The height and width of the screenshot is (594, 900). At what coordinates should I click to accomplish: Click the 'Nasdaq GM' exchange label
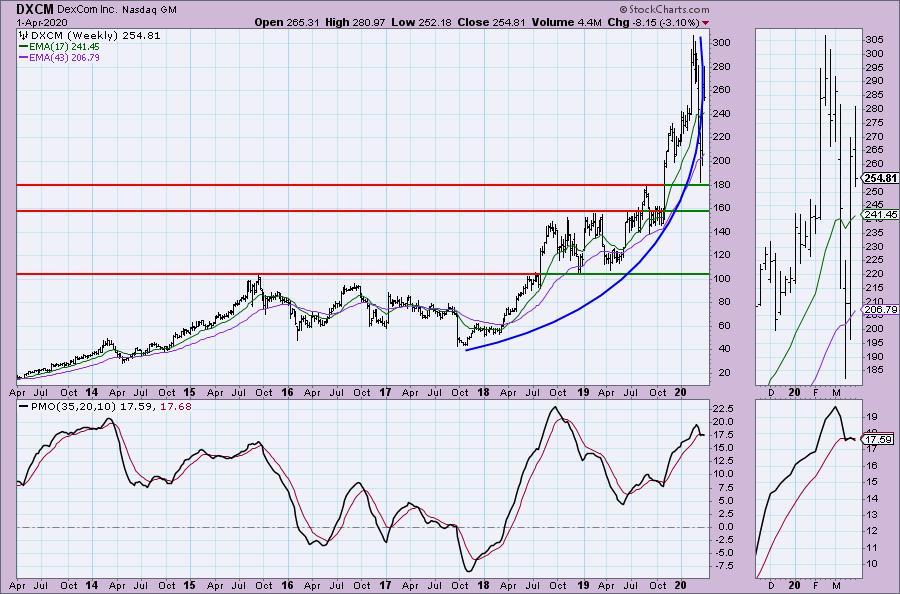(149, 10)
